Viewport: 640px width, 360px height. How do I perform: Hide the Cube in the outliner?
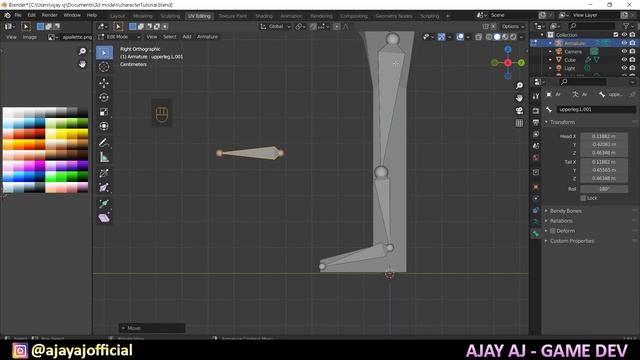coord(624,60)
